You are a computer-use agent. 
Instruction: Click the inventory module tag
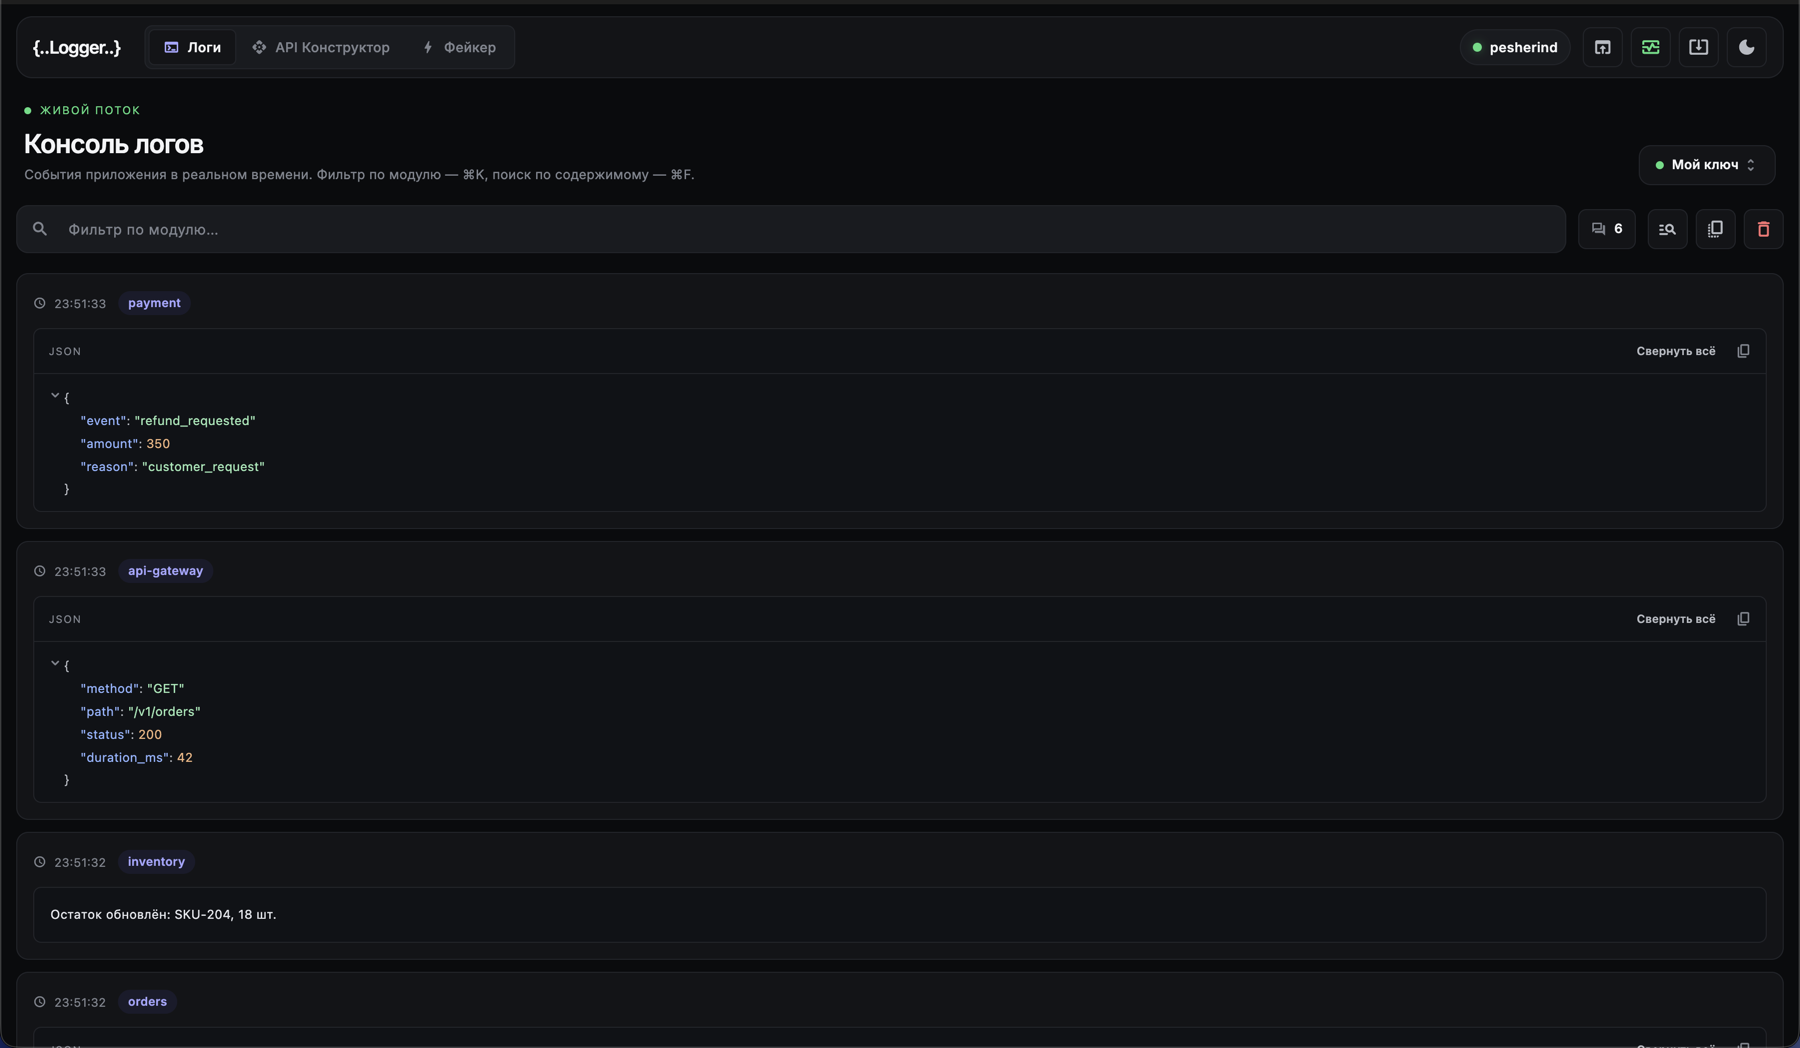click(x=156, y=862)
